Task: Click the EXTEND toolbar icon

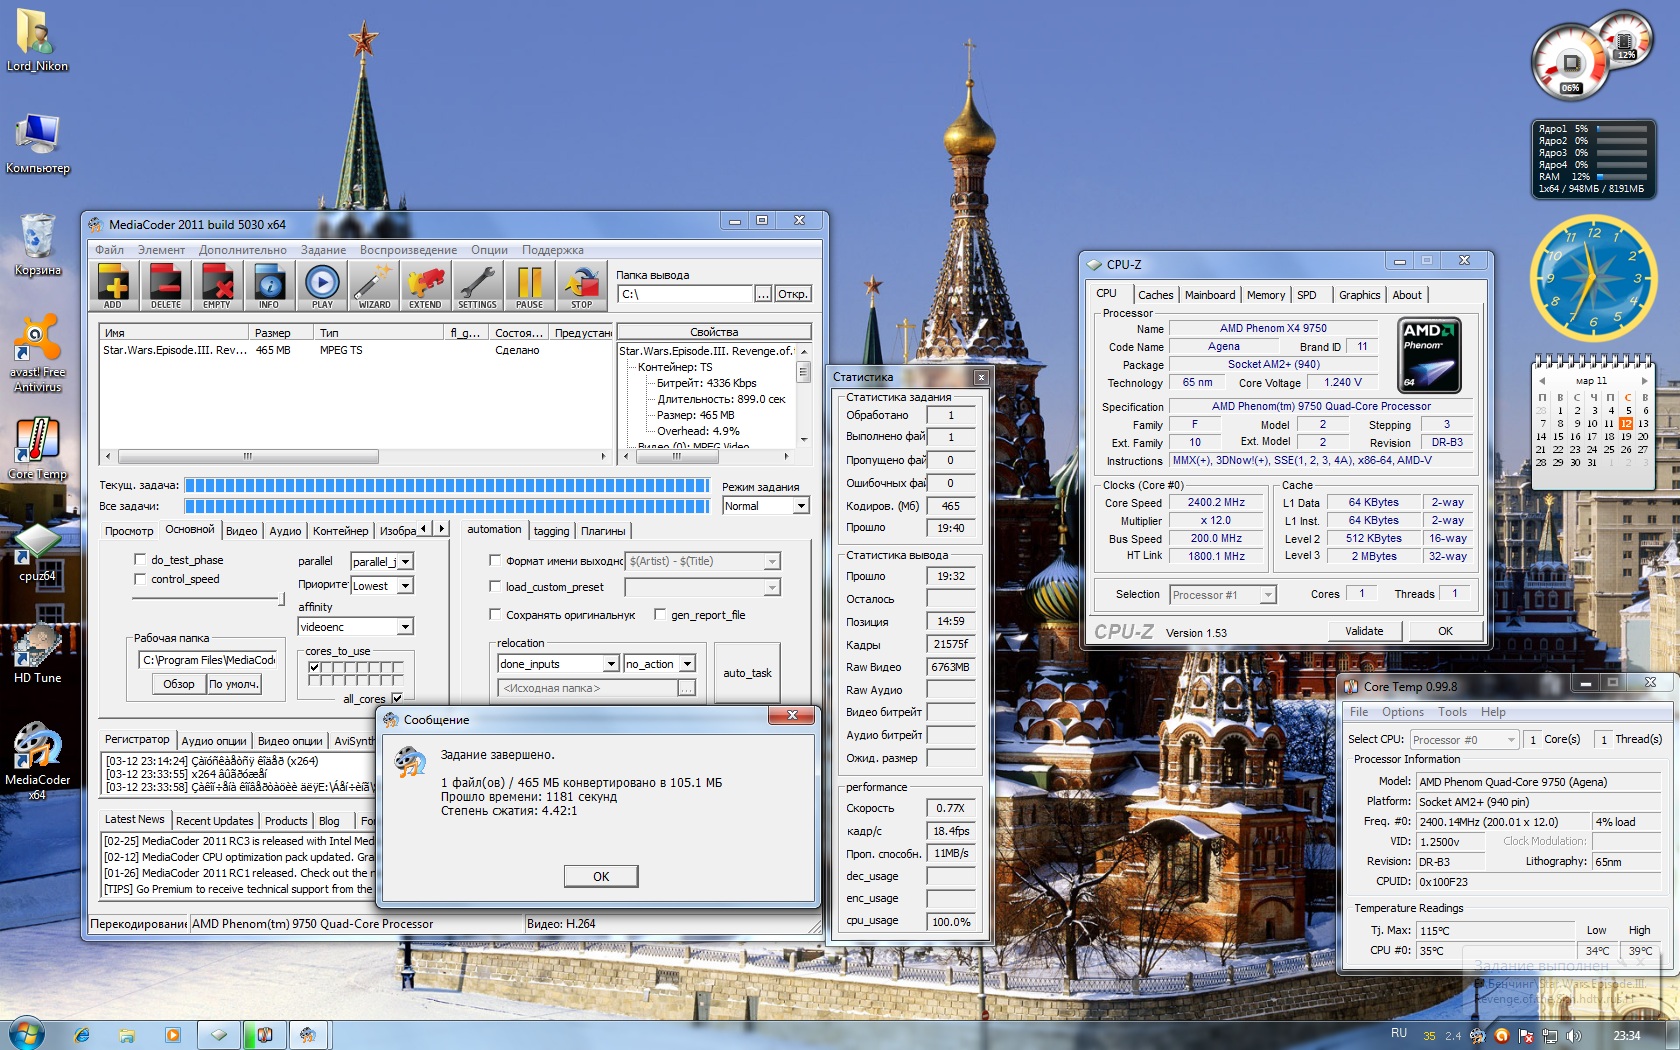Action: pos(425,286)
